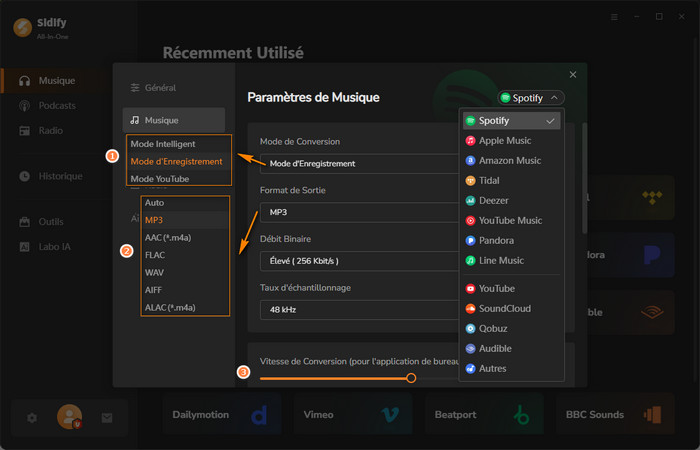Click the settings gear icon at bottom left
Image resolution: width=700 pixels, height=450 pixels.
[32, 417]
